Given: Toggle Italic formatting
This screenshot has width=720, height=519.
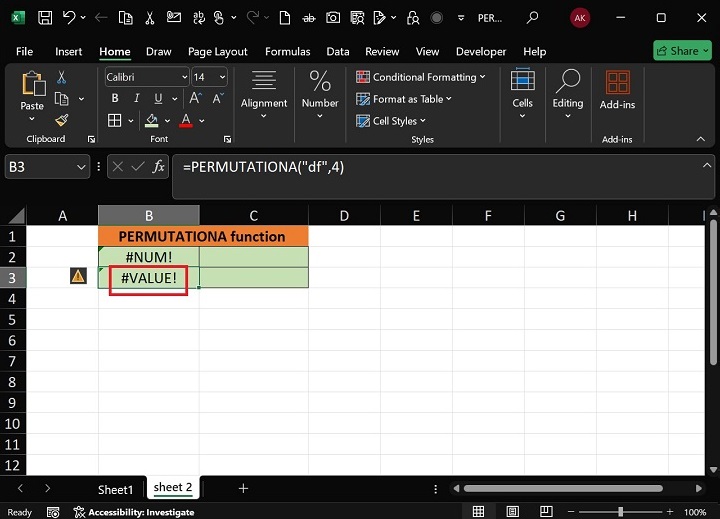Looking at the screenshot, I should 136,99.
